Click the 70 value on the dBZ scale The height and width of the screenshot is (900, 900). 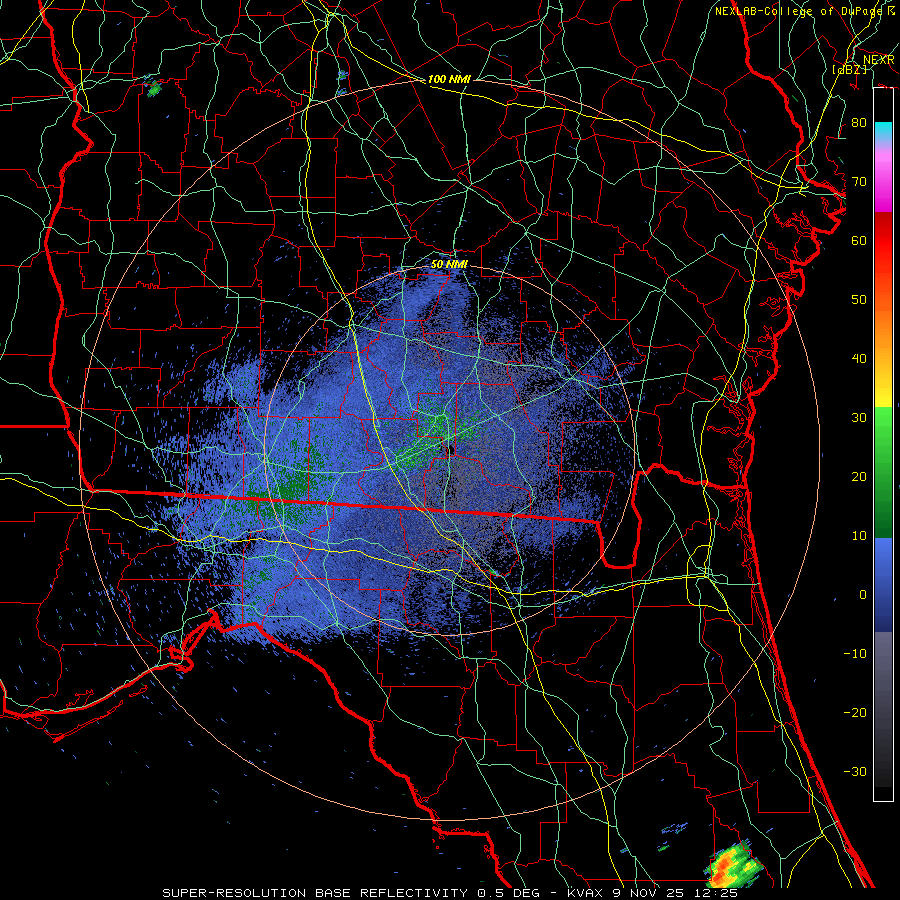[x=859, y=181]
